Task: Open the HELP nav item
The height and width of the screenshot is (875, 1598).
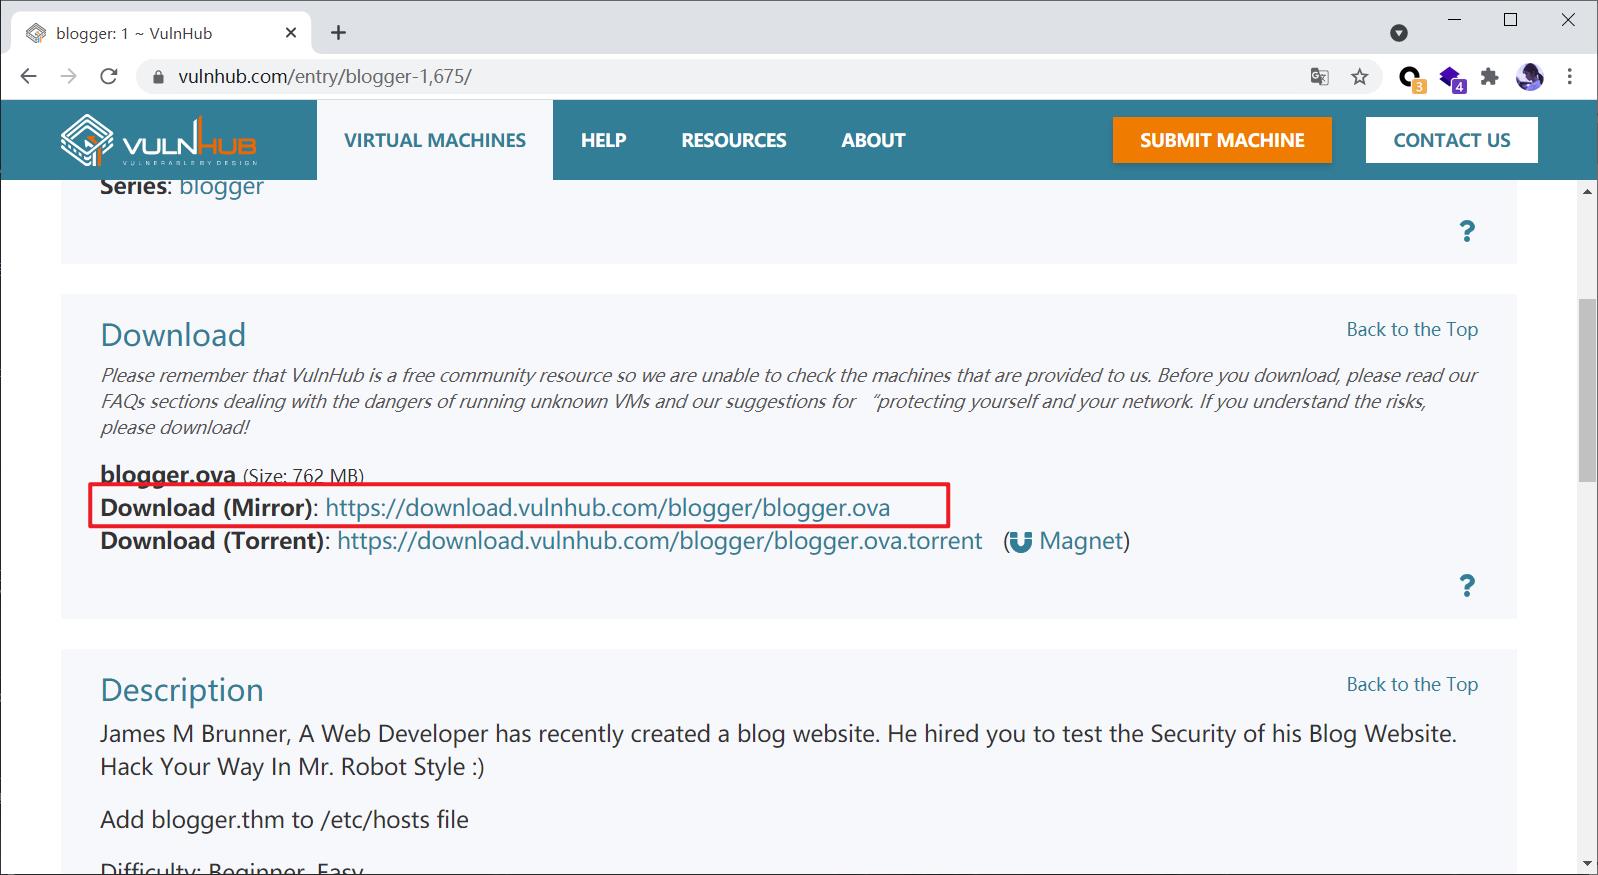Action: click(604, 140)
